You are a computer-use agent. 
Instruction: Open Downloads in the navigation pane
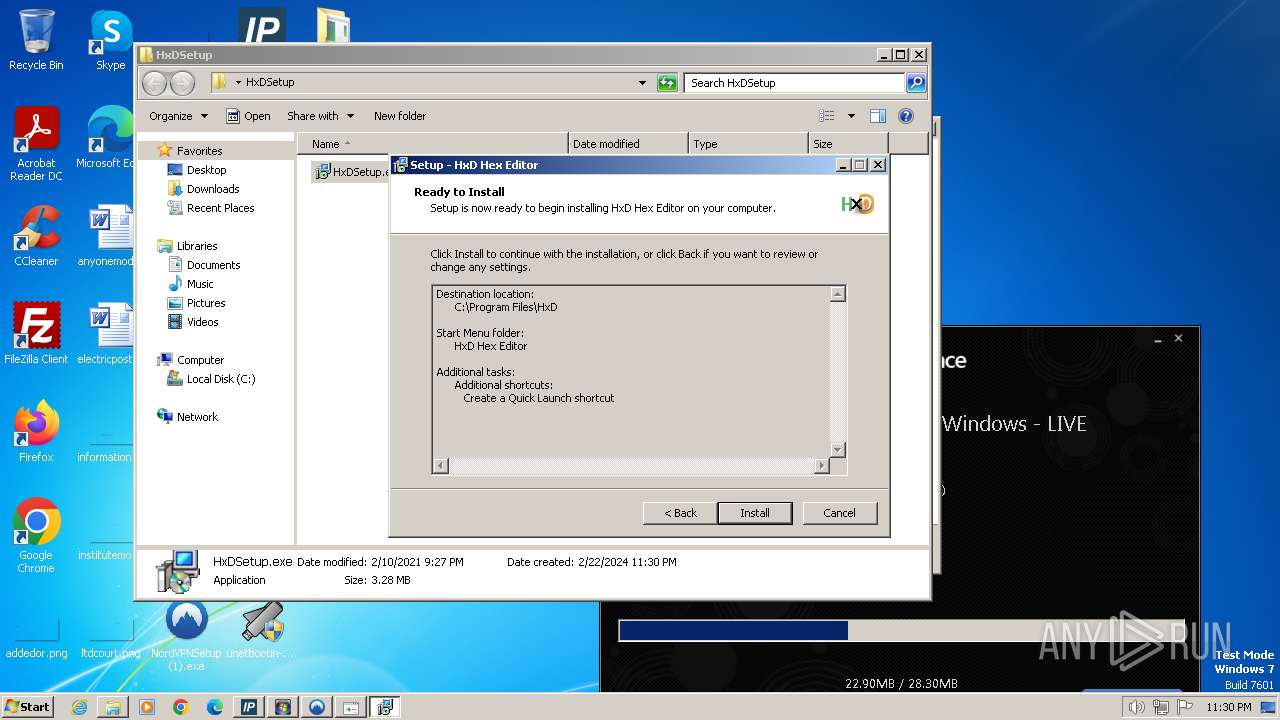pyautogui.click(x=212, y=189)
